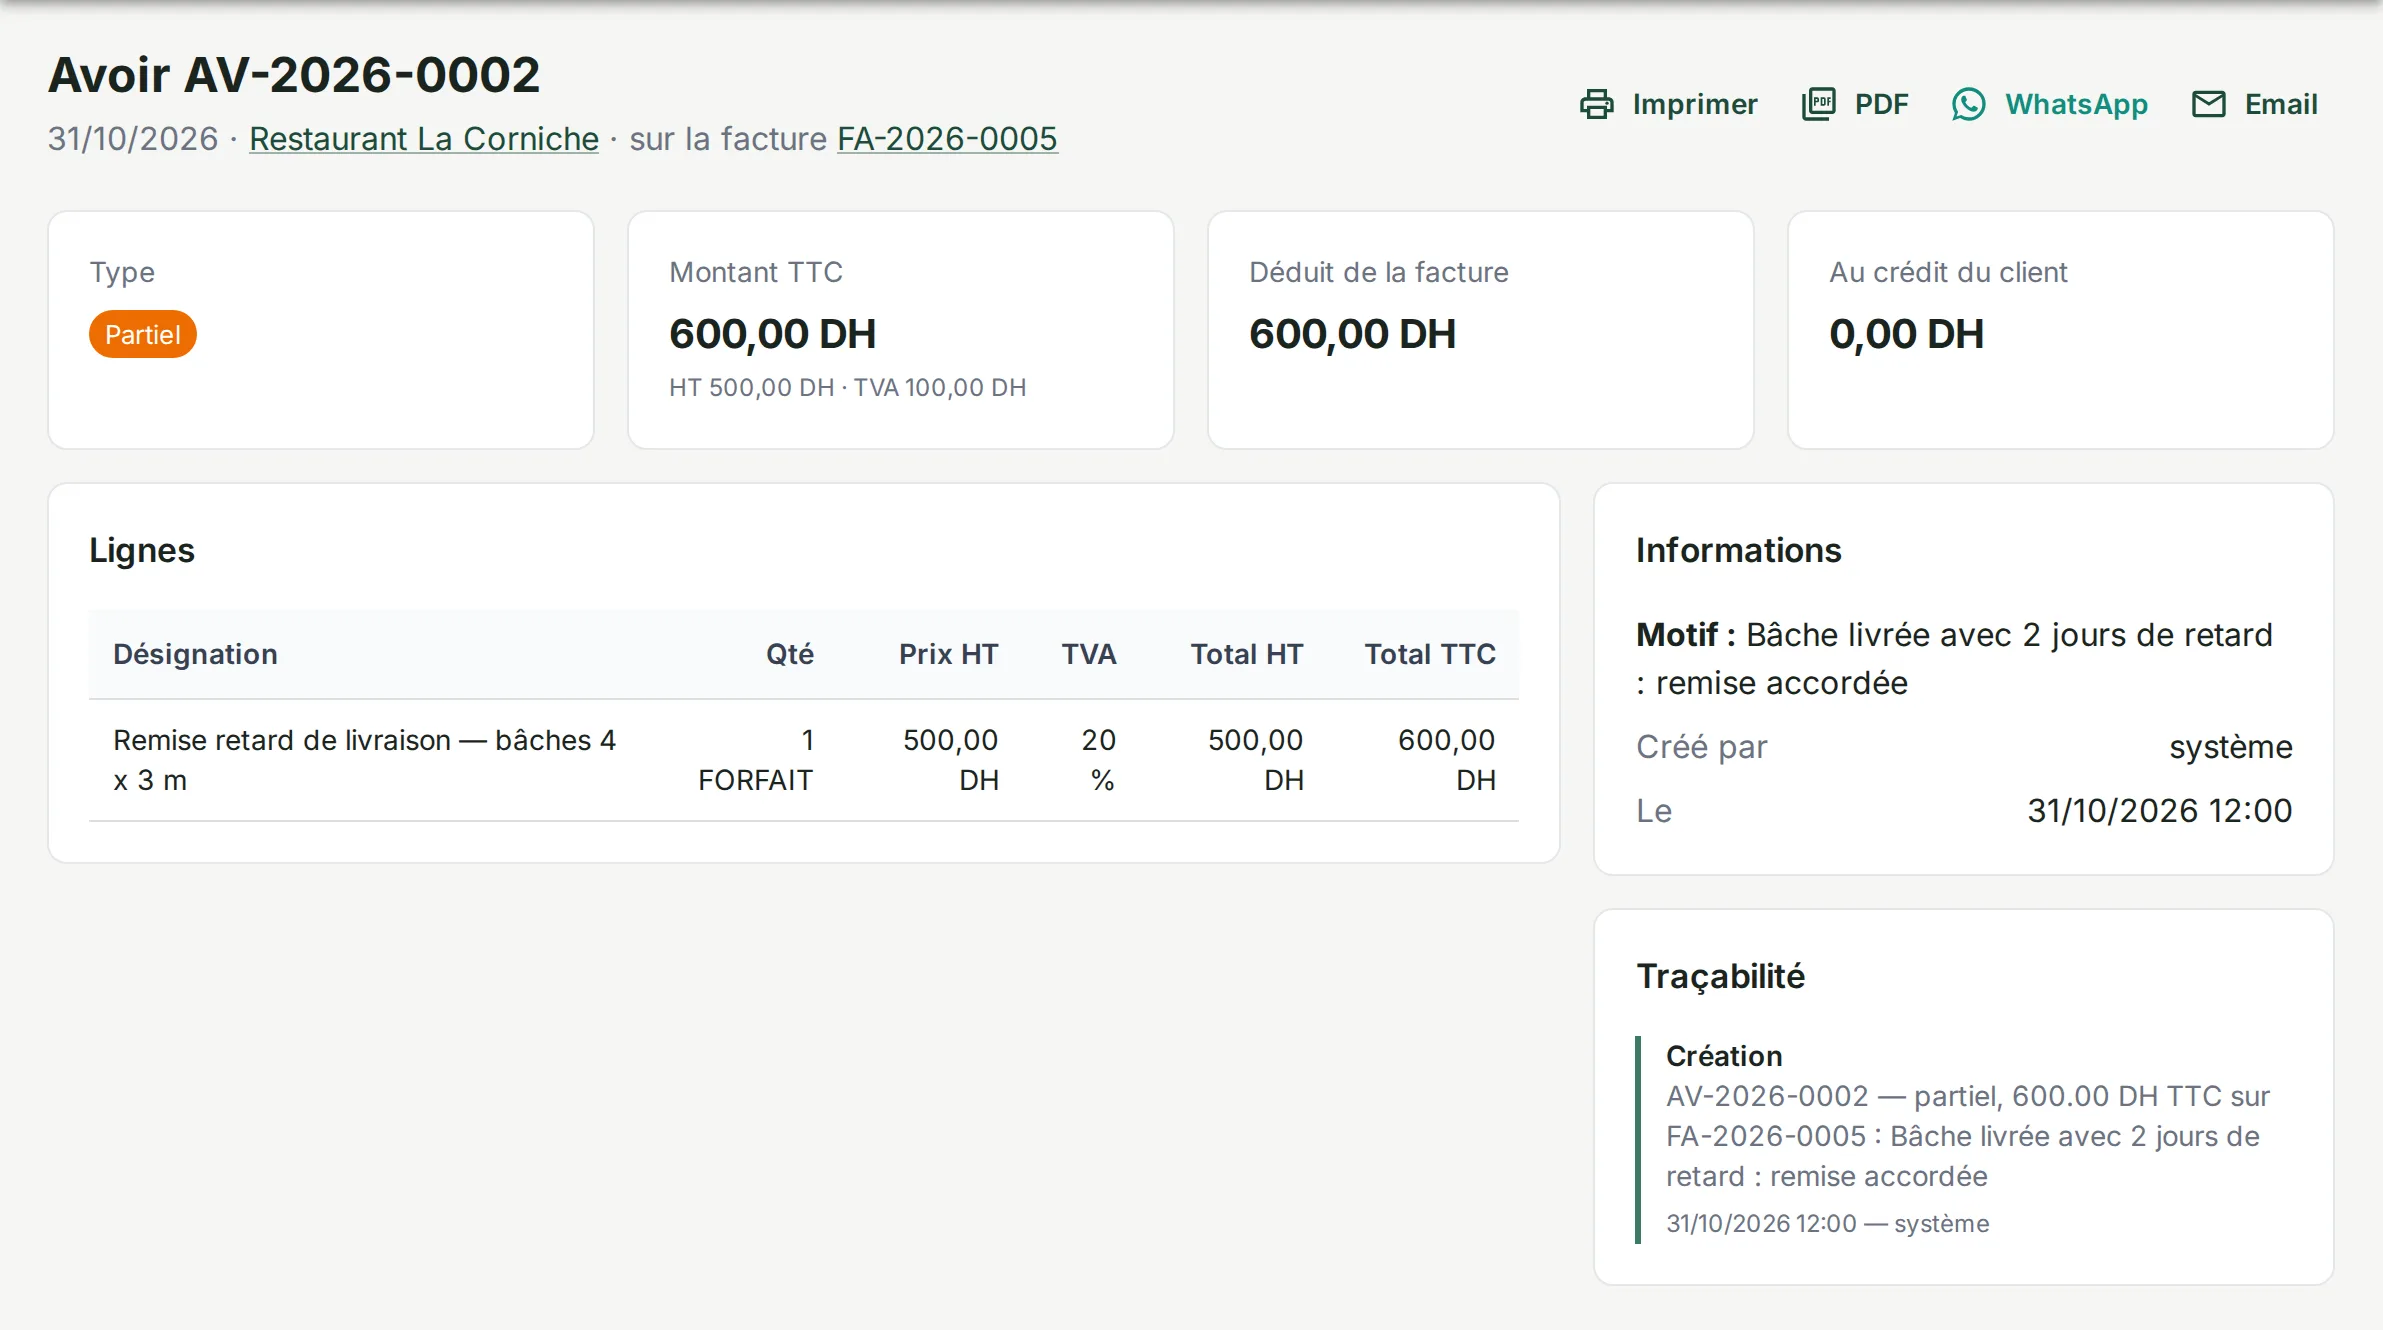Click the Désignation column header

[x=195, y=654]
